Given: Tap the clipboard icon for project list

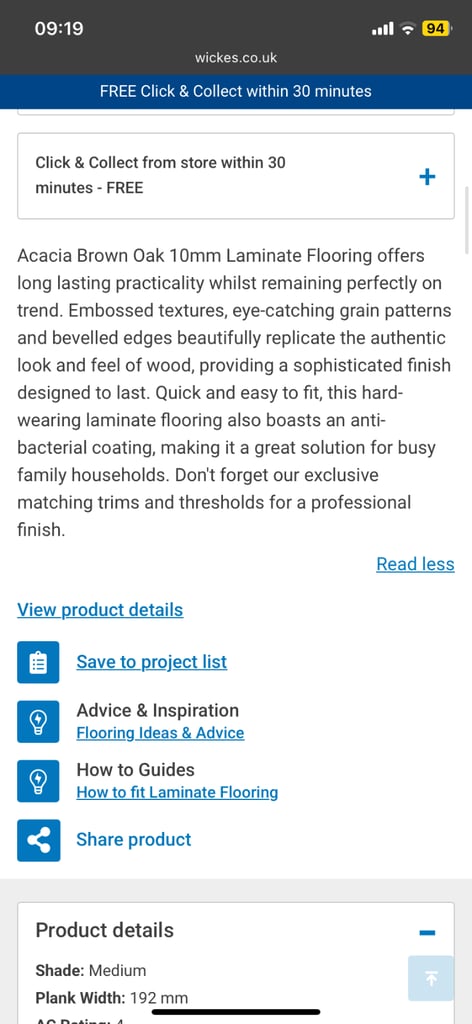Looking at the screenshot, I should 38,662.
